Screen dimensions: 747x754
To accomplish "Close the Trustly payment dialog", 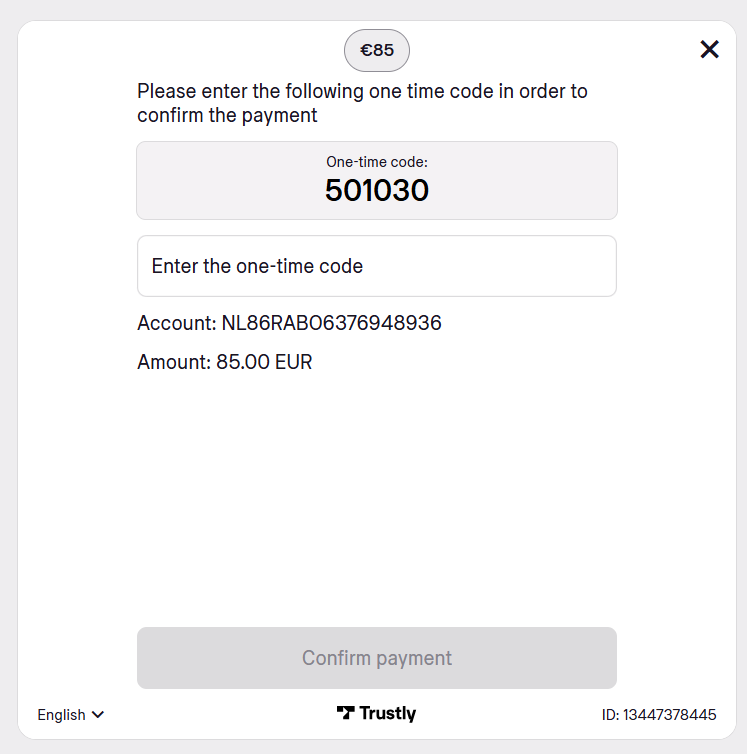I will tap(709, 50).
